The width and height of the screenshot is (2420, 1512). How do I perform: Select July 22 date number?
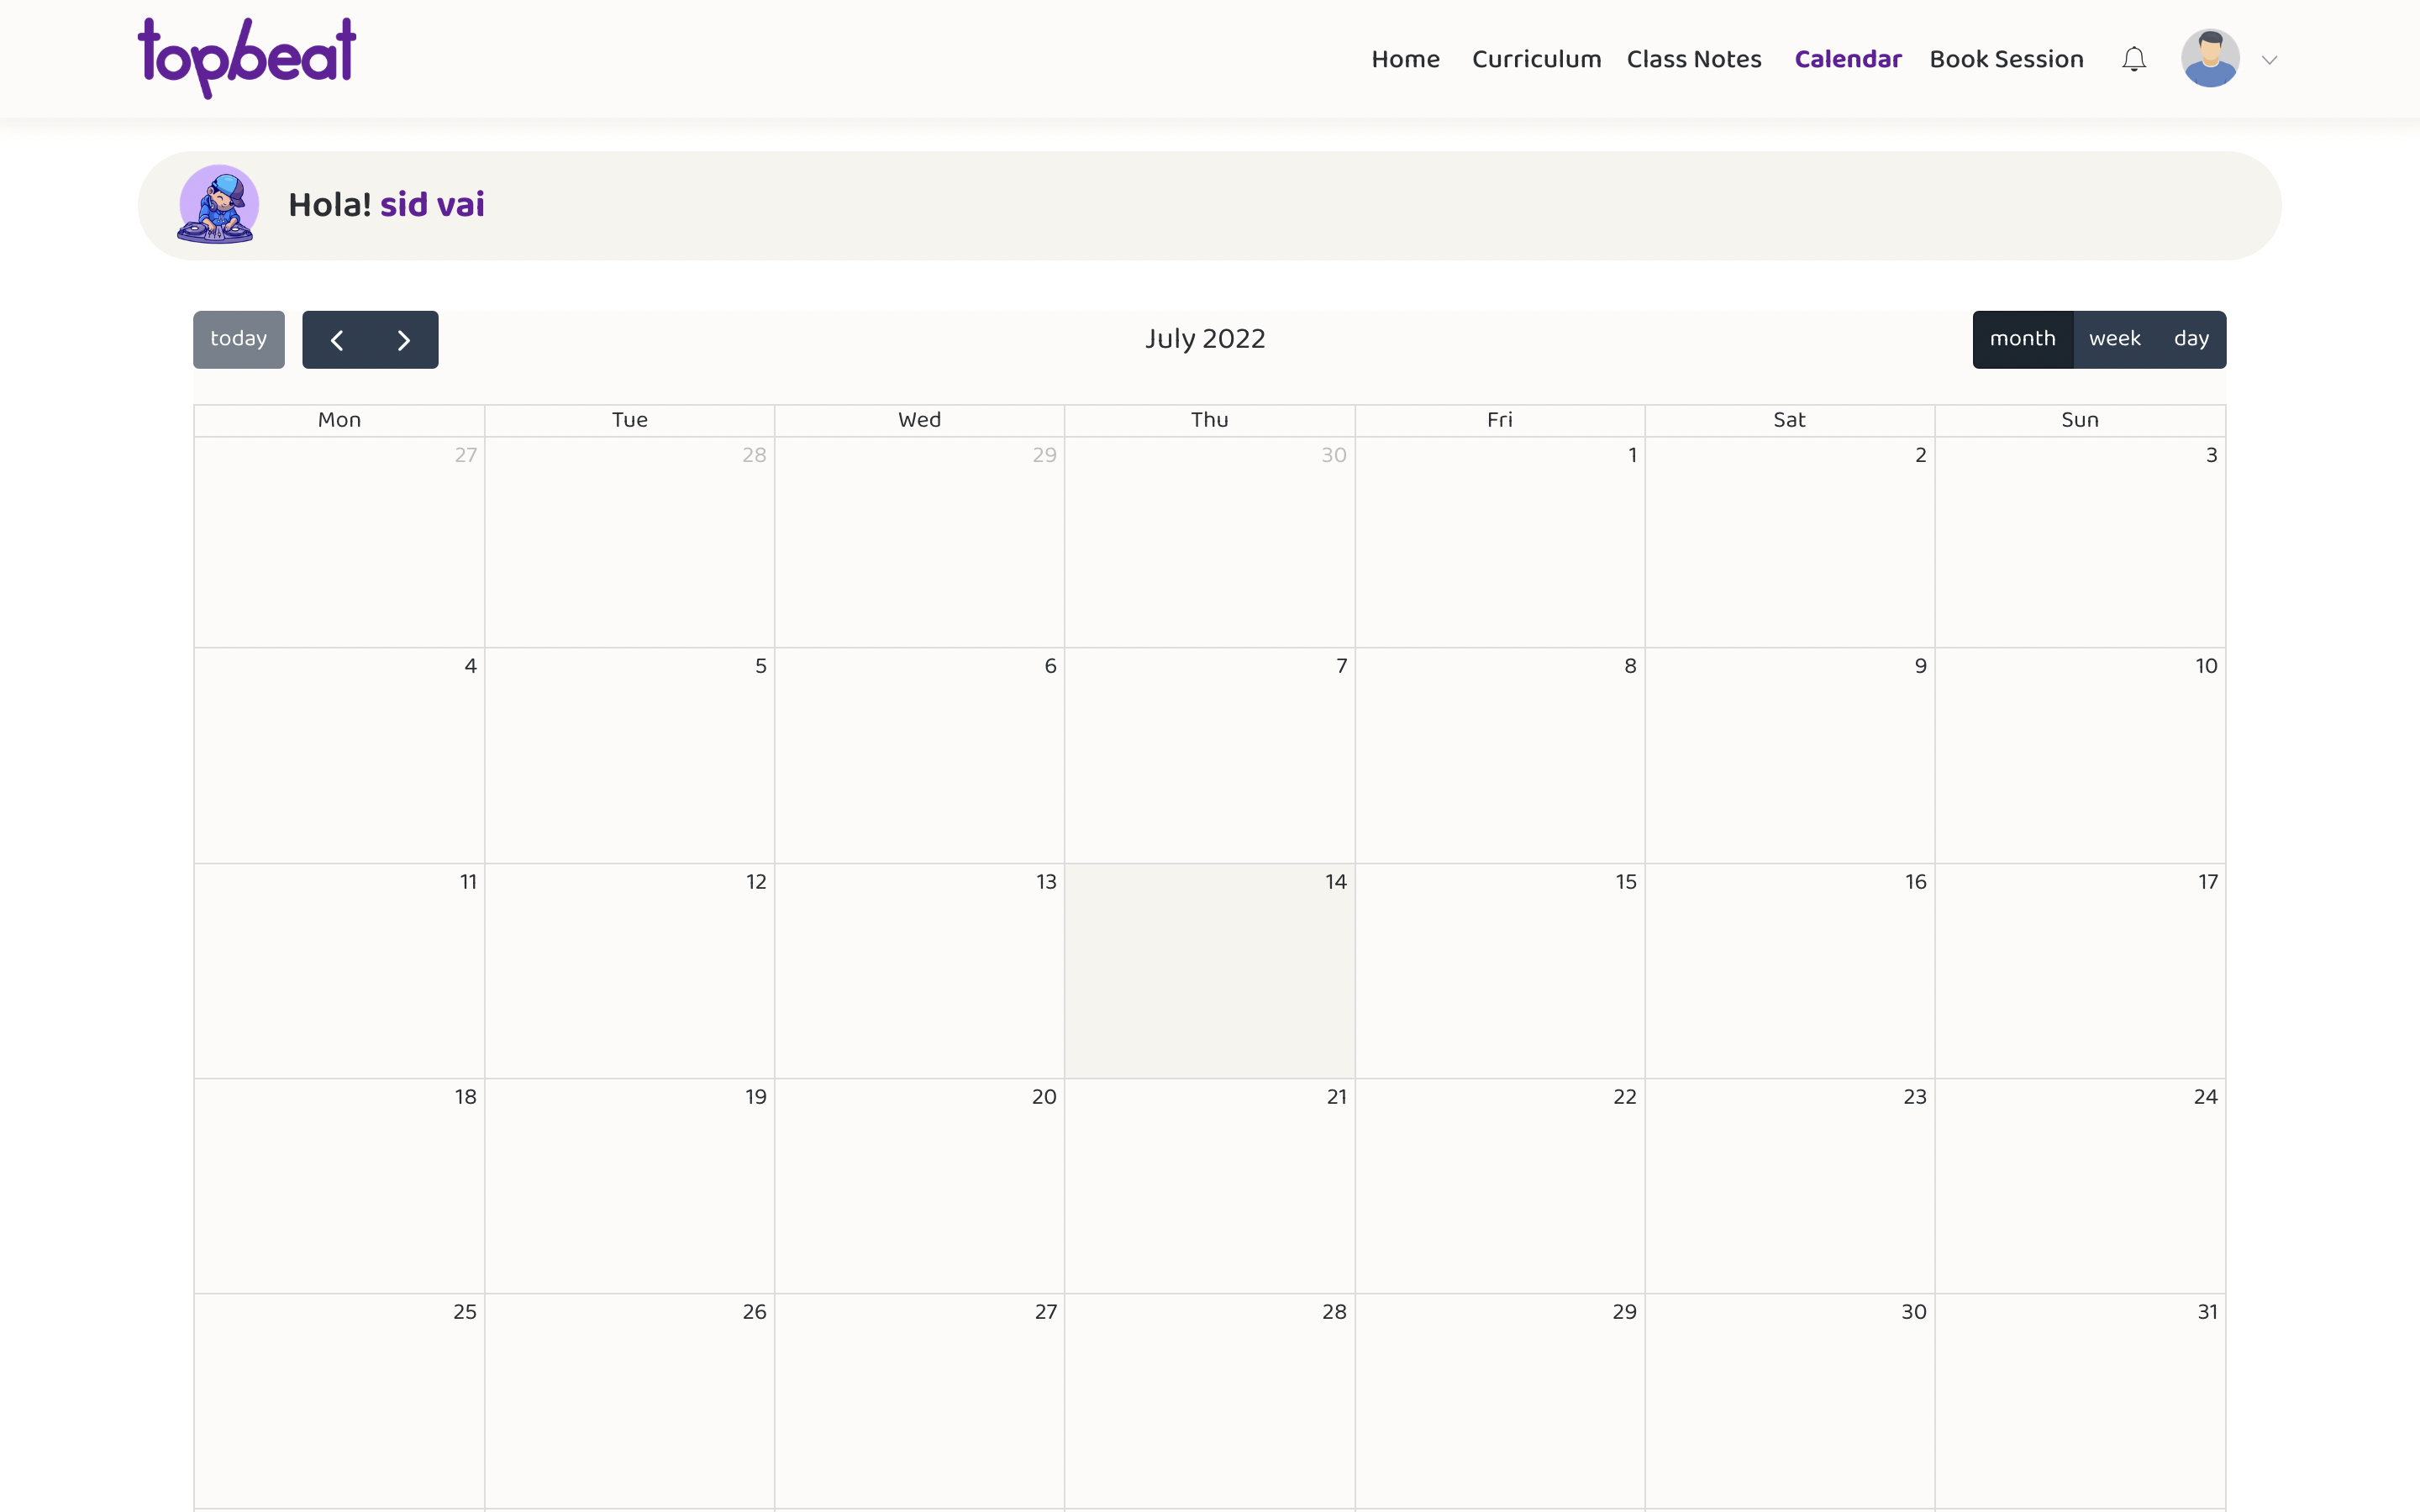[1625, 1097]
